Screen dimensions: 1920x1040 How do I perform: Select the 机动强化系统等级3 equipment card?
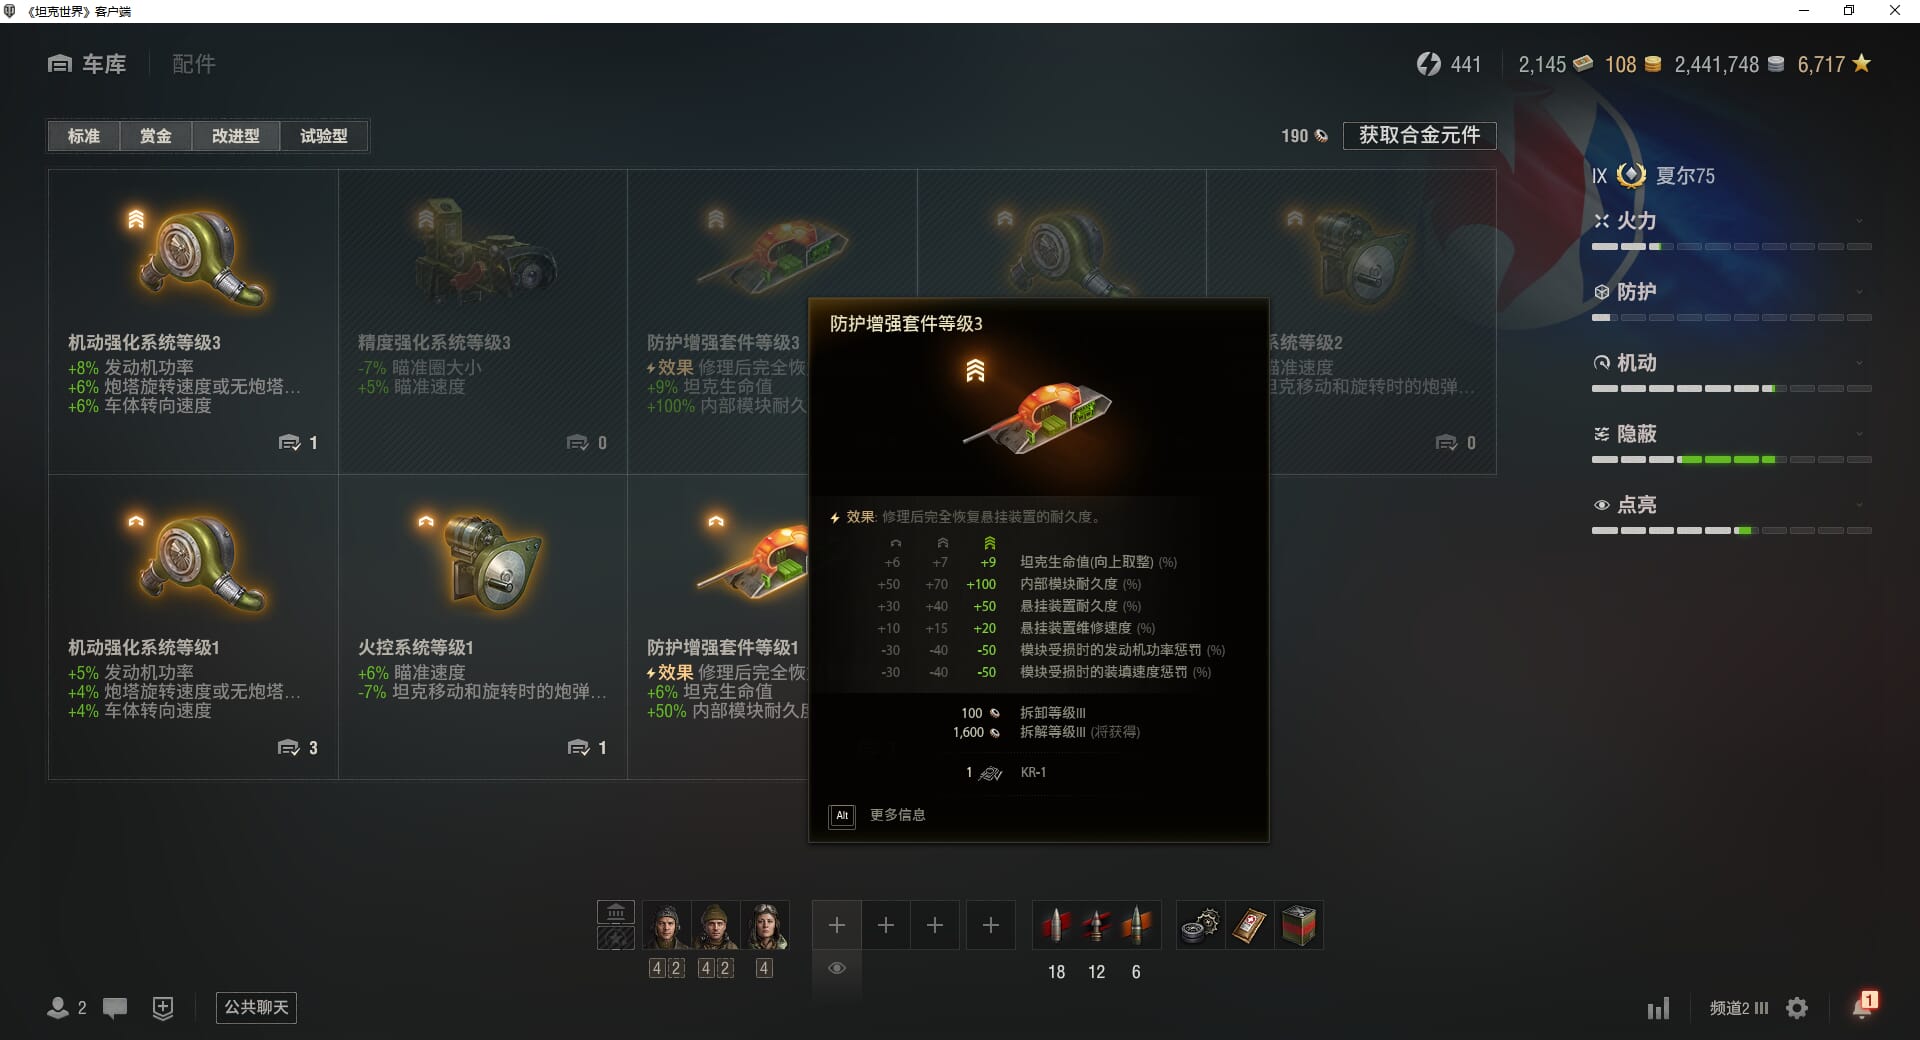193,321
